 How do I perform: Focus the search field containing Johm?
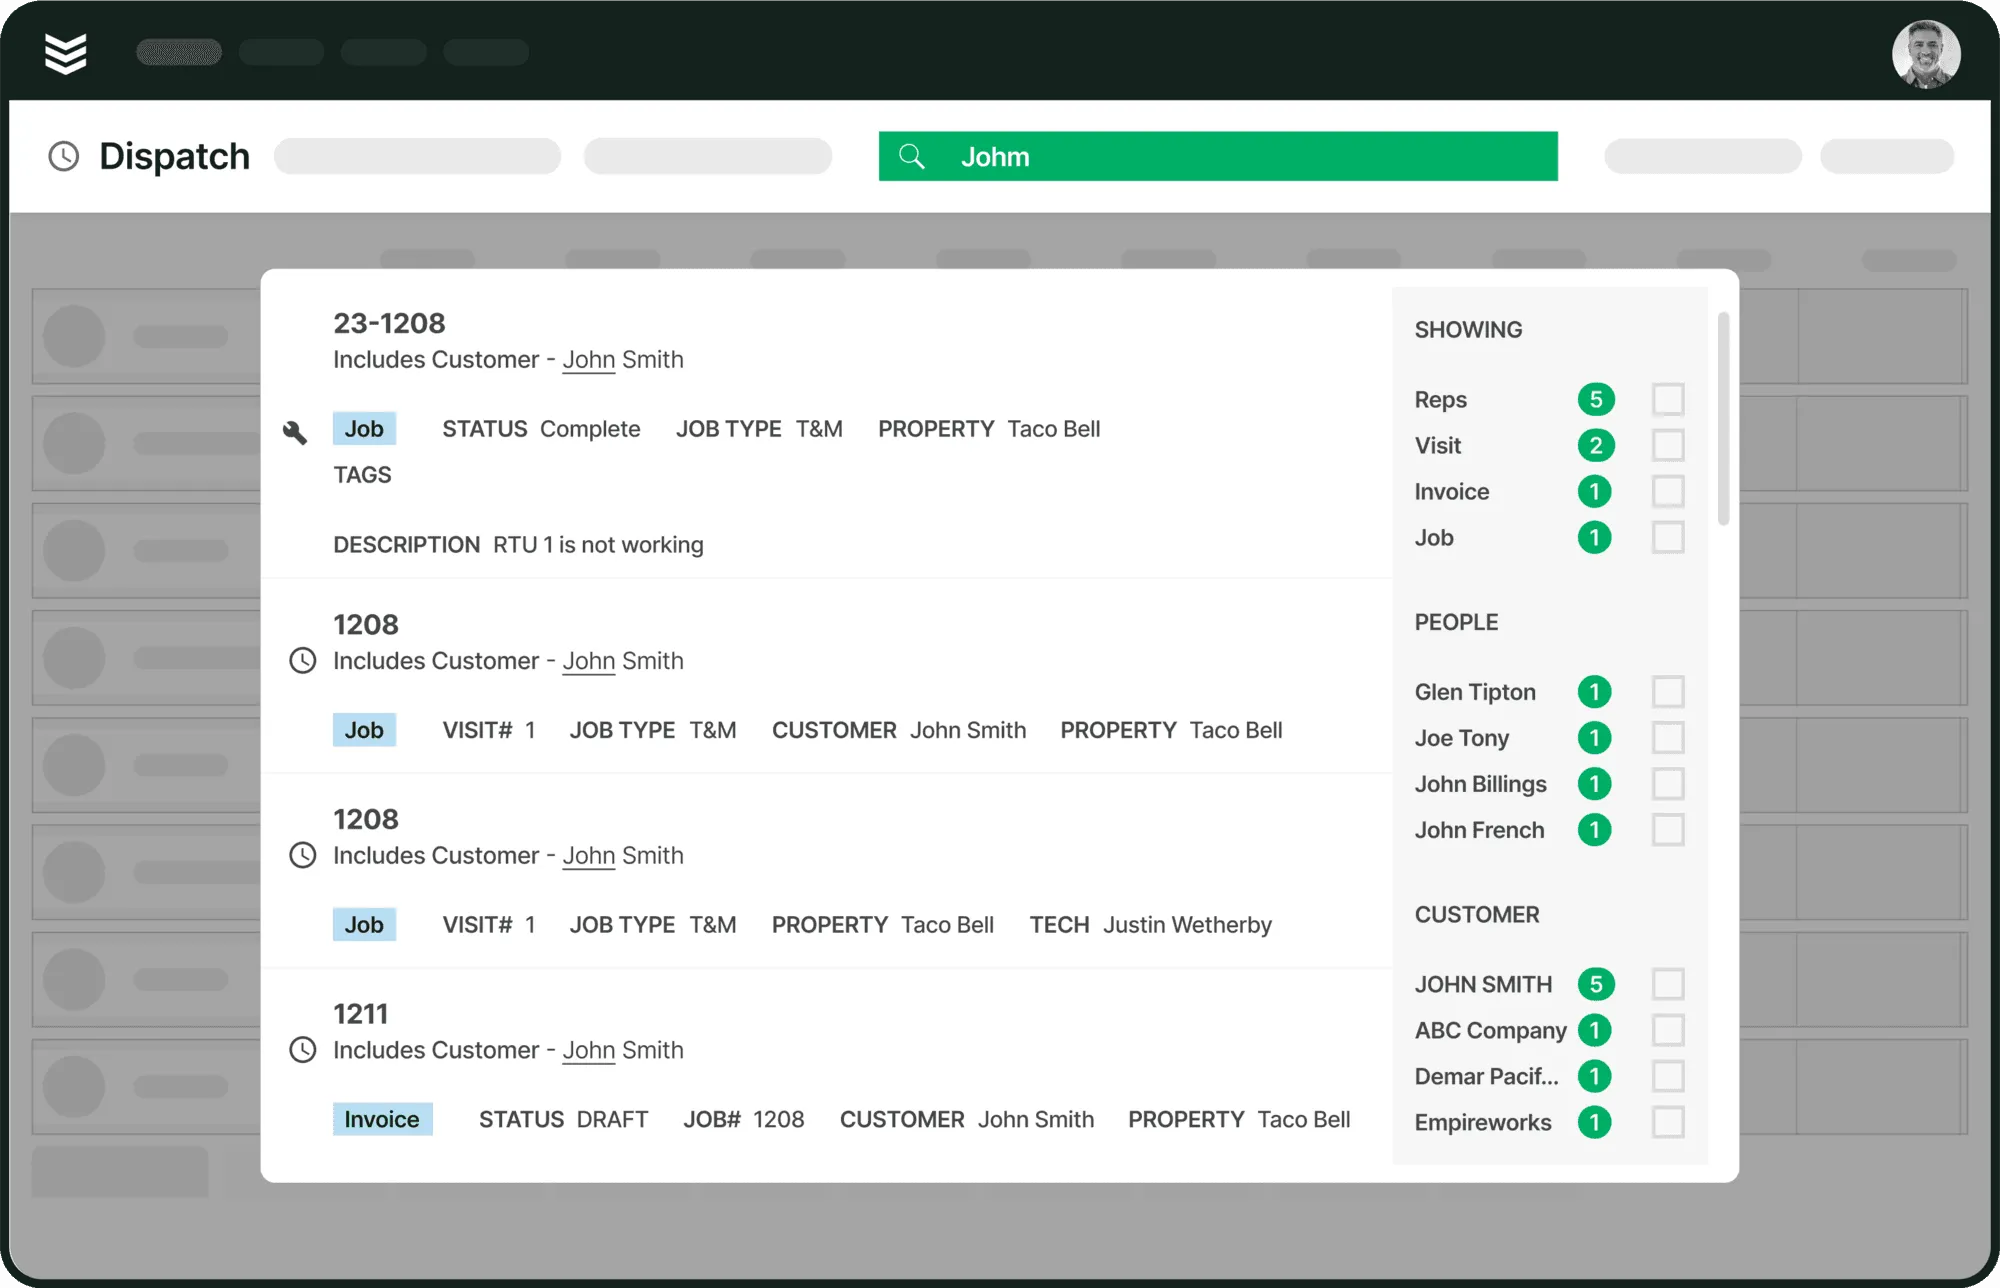pyautogui.click(x=1218, y=156)
